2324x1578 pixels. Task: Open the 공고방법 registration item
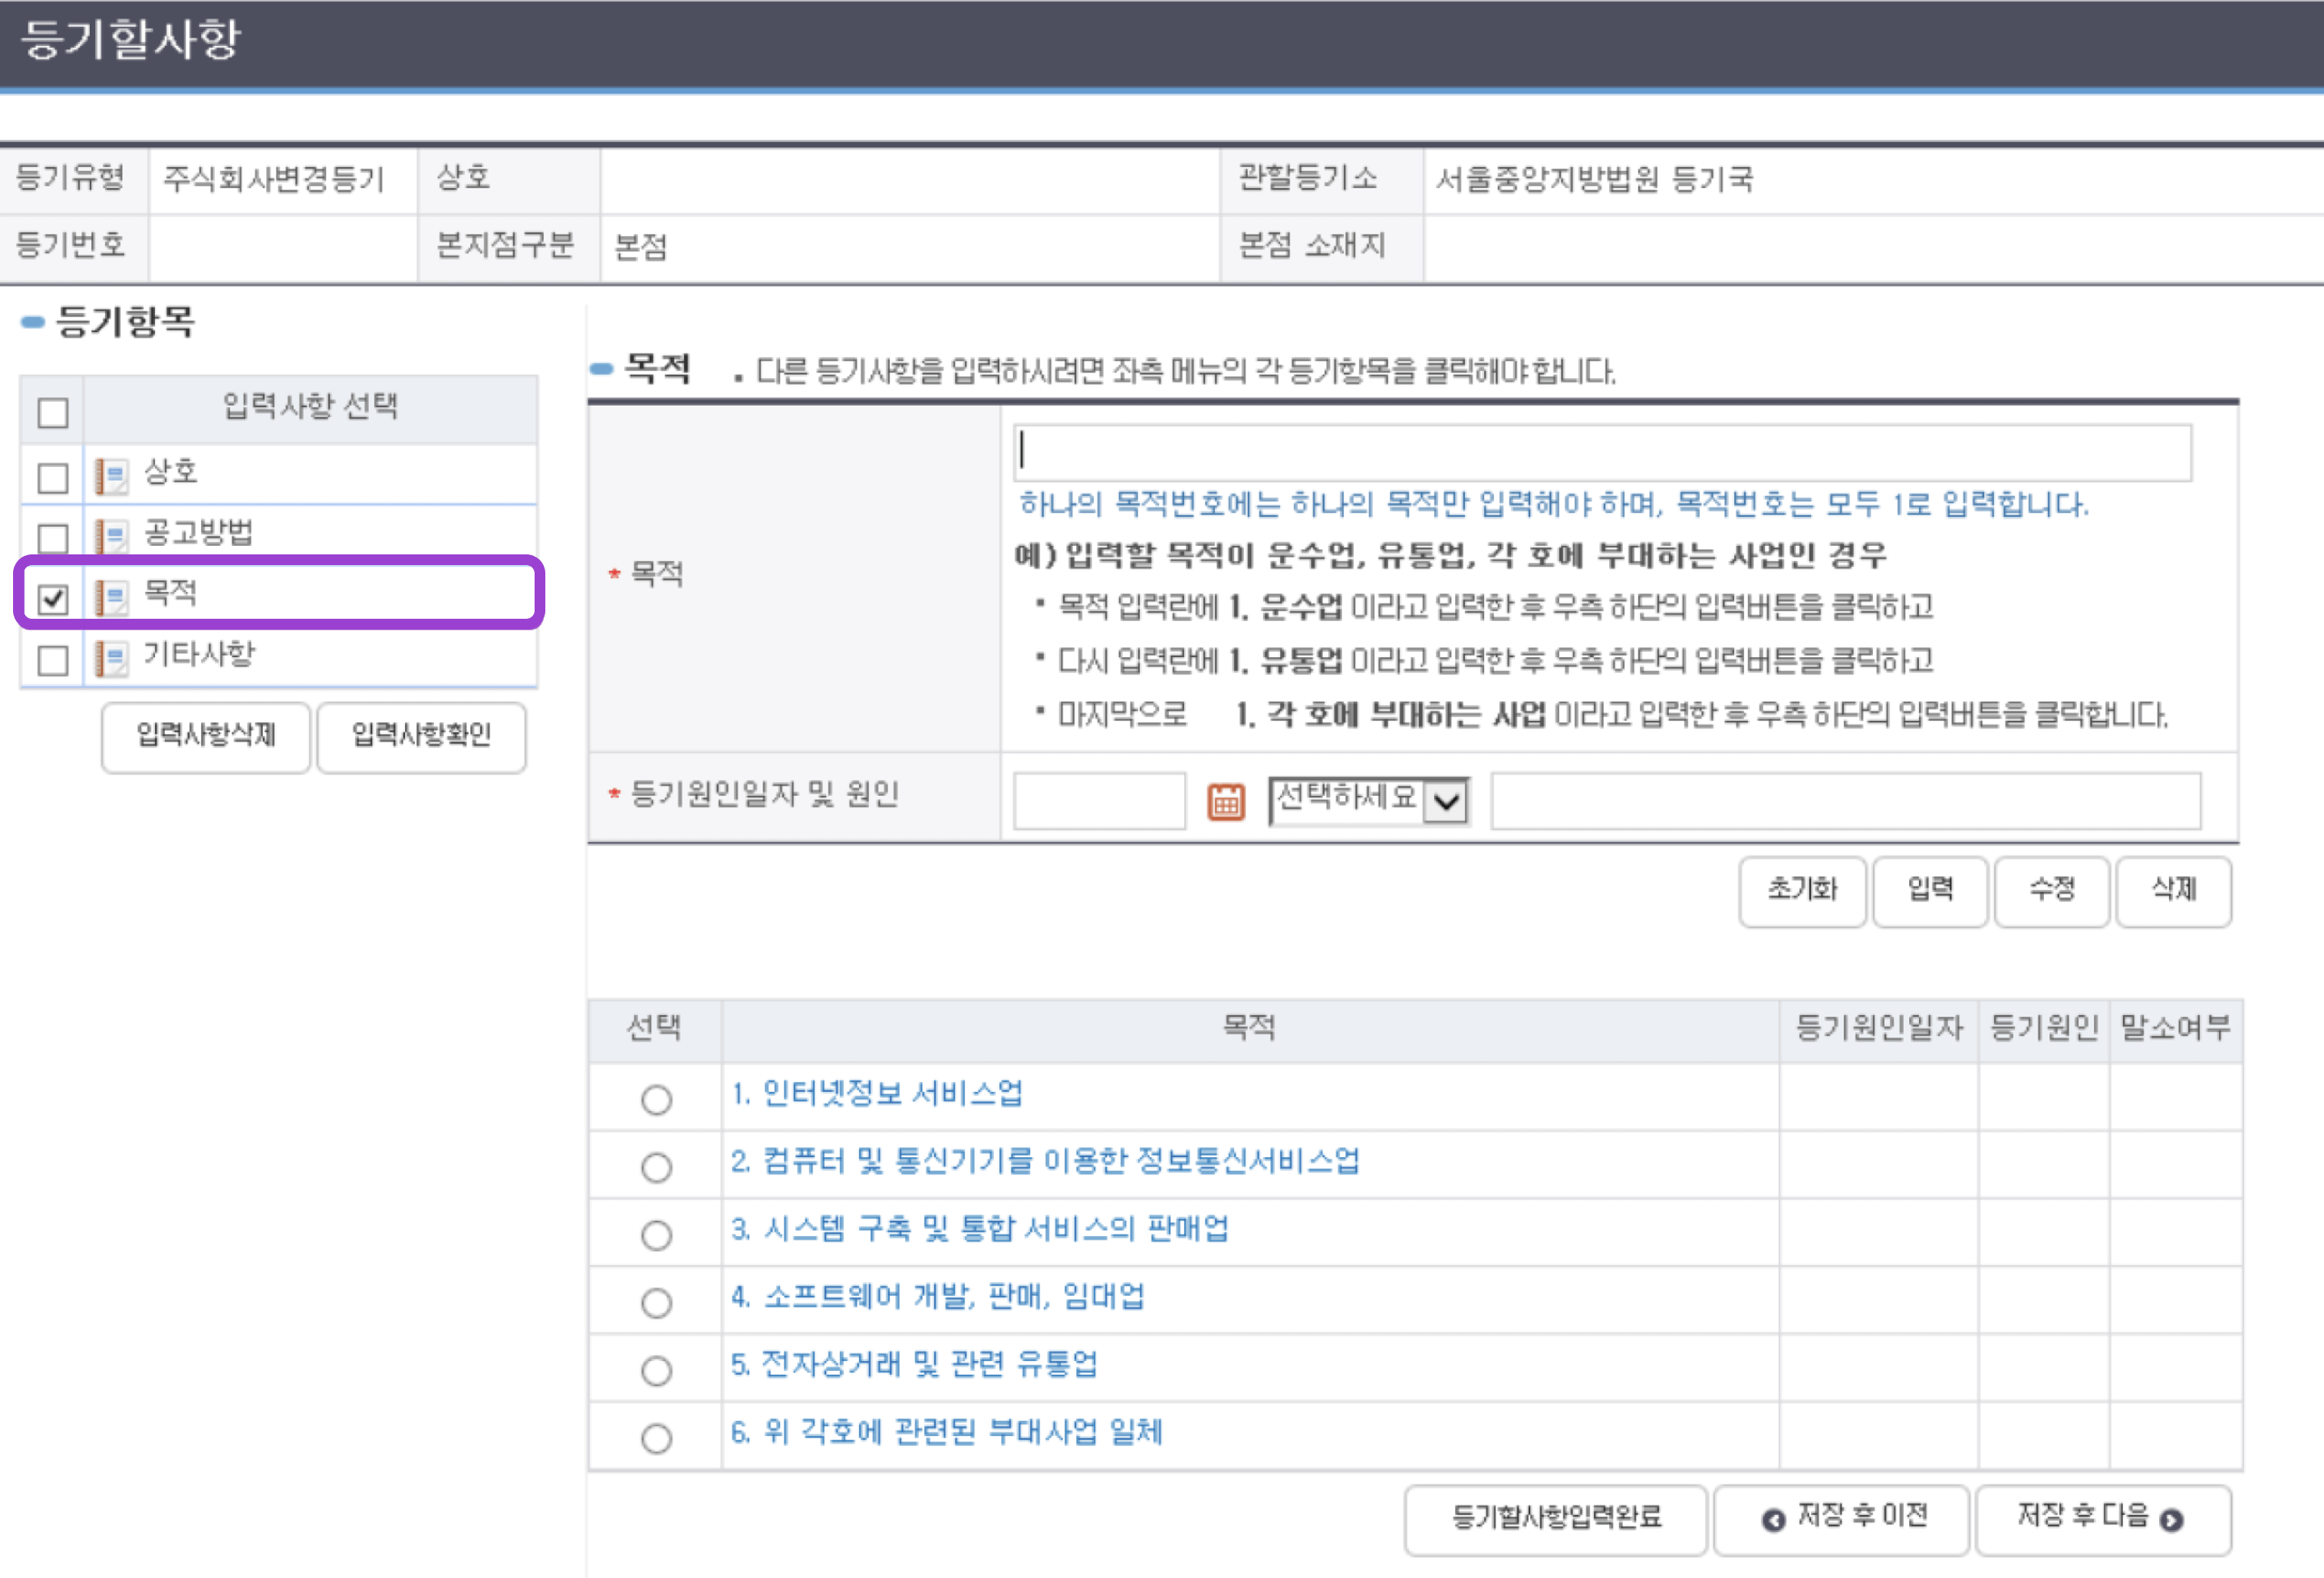click(x=198, y=532)
